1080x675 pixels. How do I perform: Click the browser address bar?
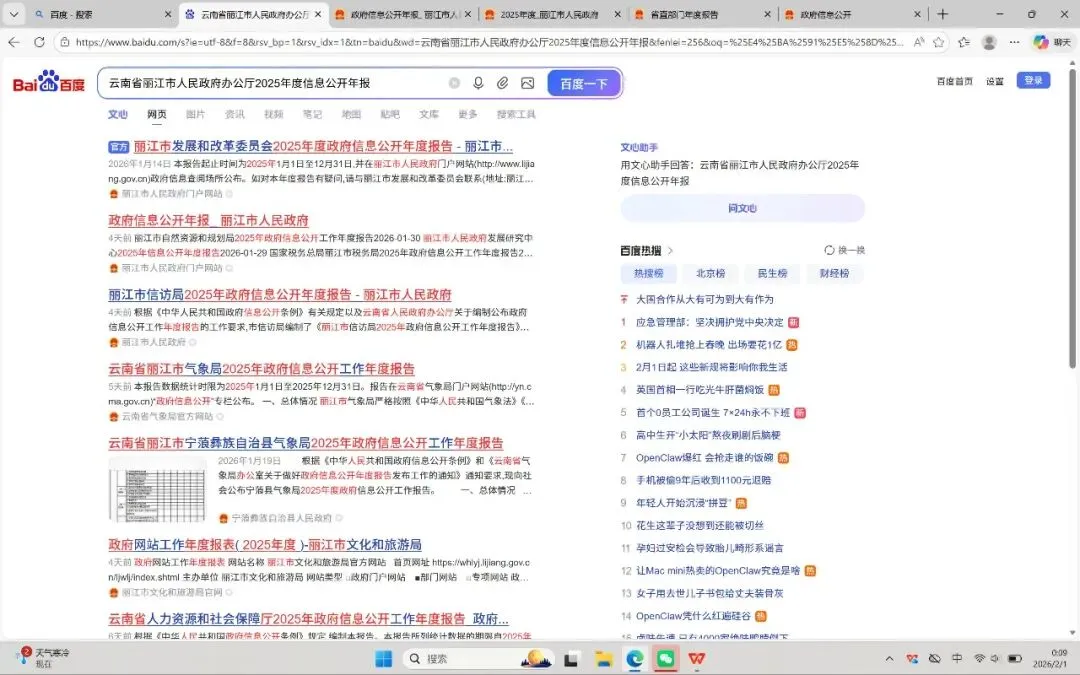pos(489,42)
